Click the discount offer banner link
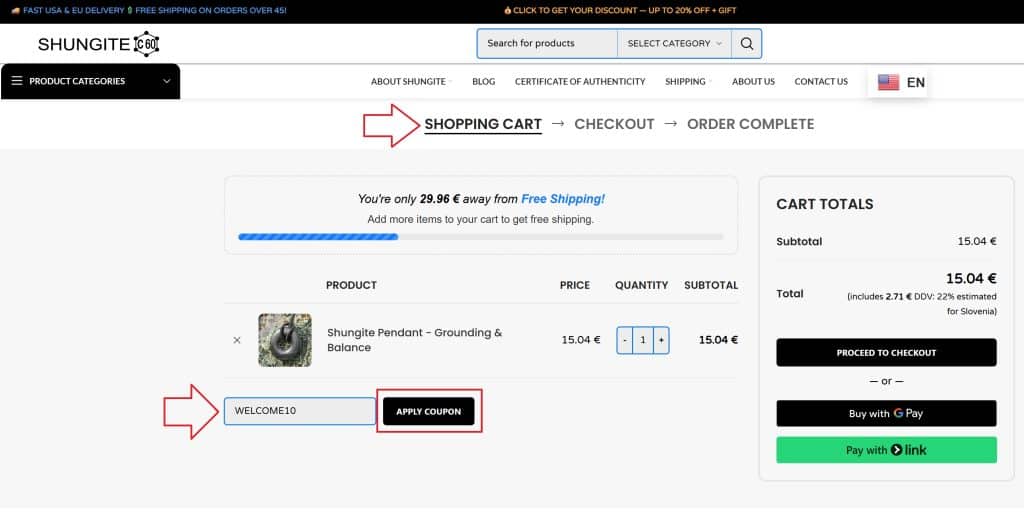 tap(620, 10)
